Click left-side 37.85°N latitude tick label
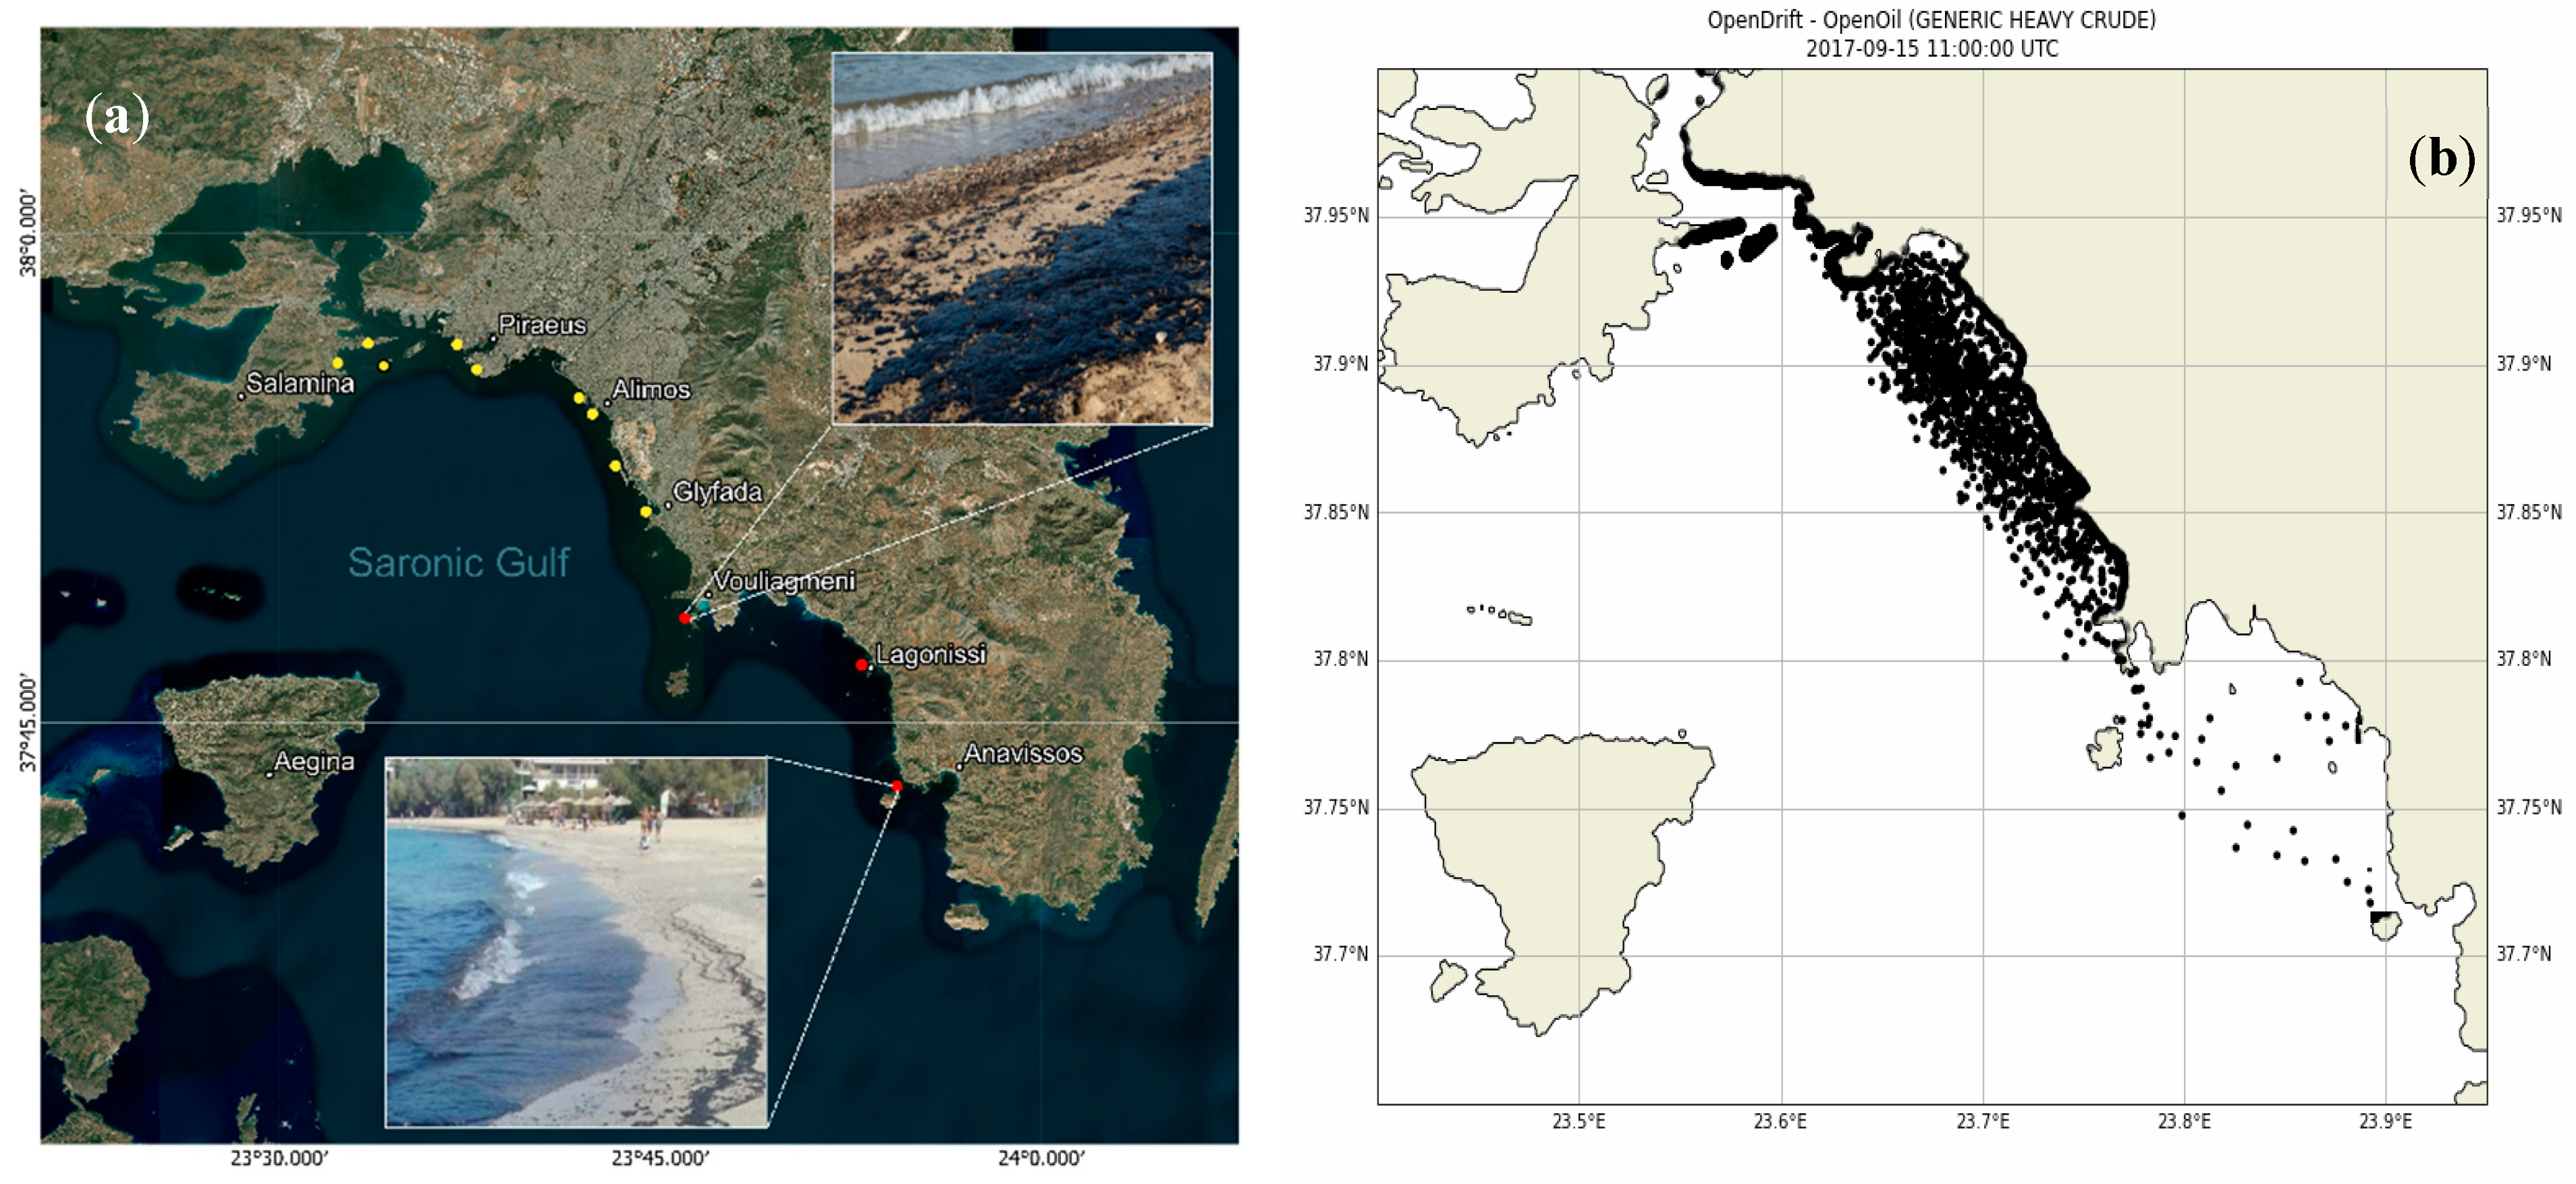This screenshot has height=1184, width=2576. click(1335, 512)
